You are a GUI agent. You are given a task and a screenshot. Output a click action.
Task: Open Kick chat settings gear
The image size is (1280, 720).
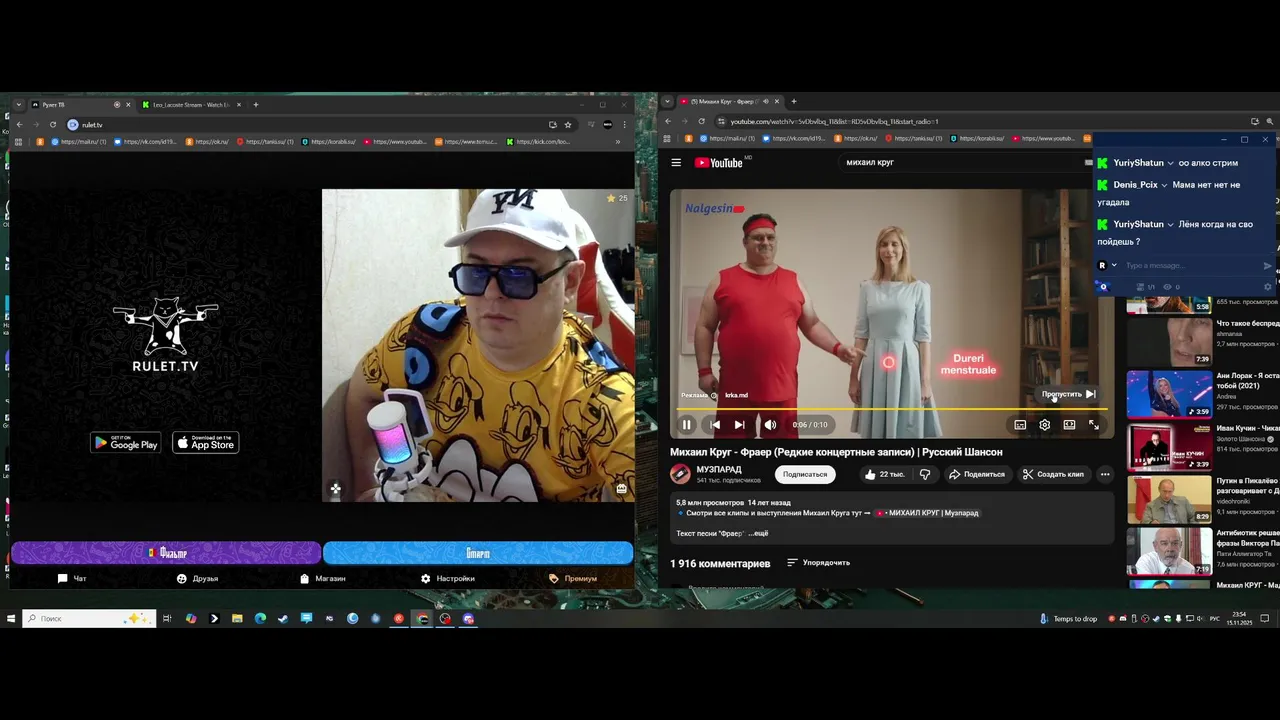coord(1268,287)
